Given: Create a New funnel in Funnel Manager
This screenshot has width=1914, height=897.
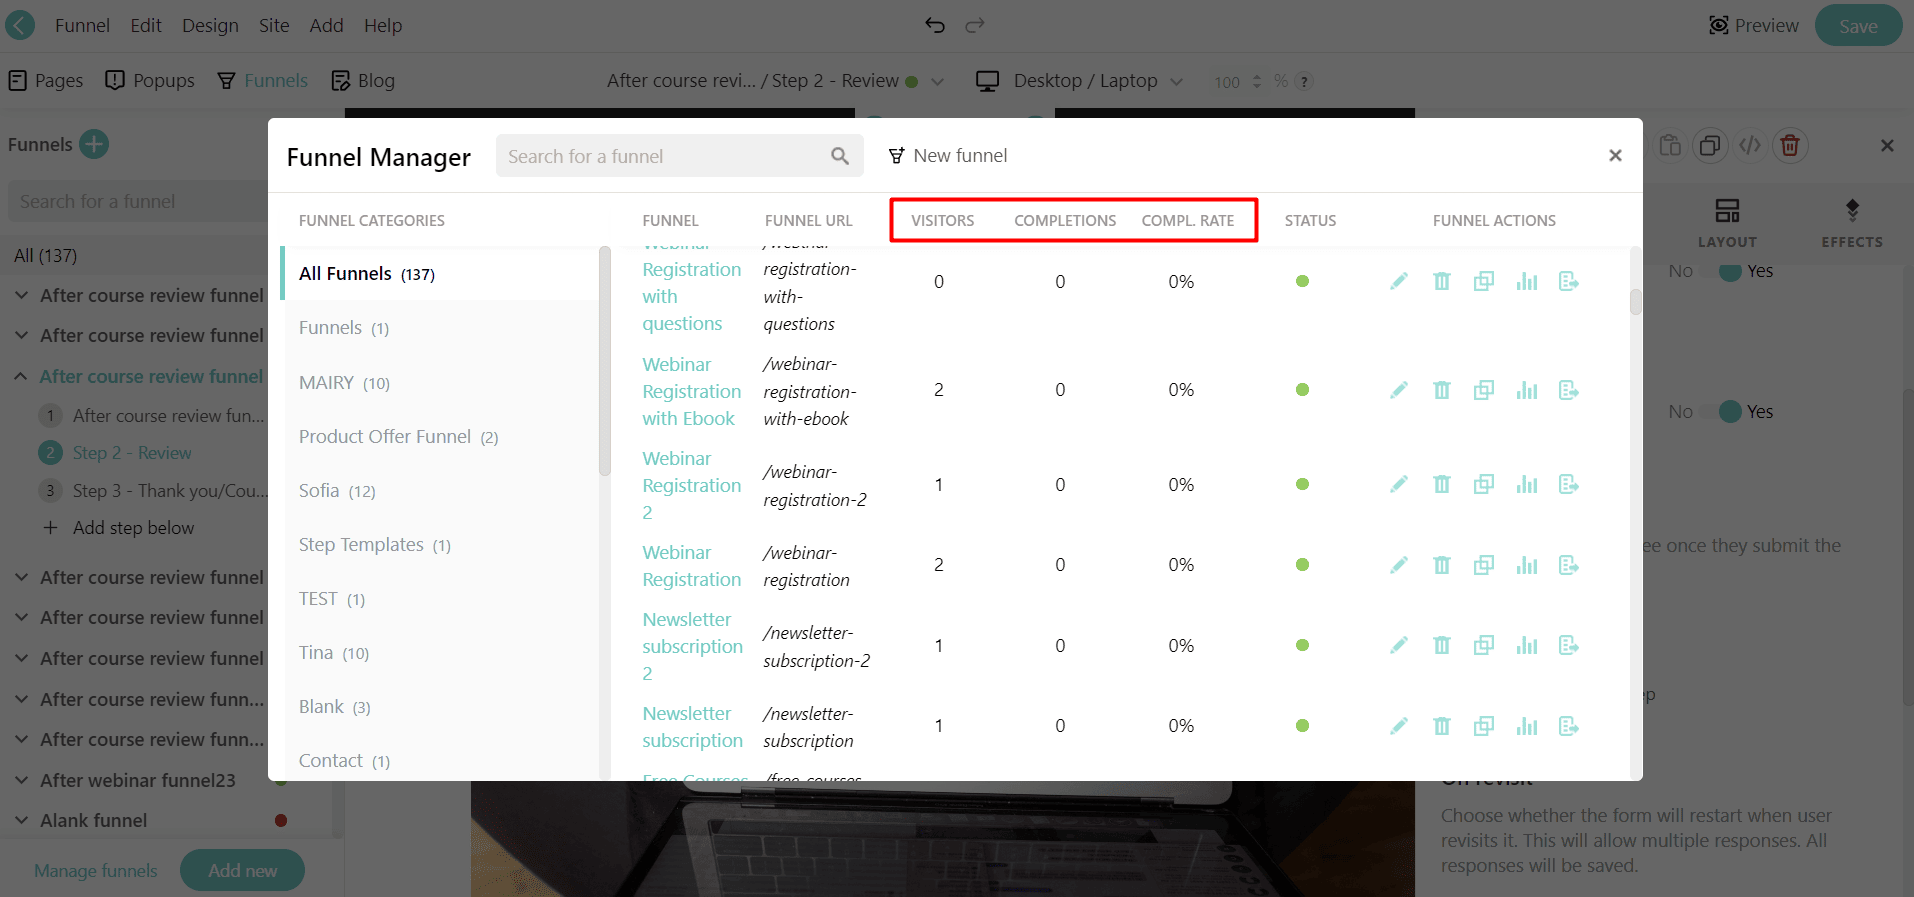Looking at the screenshot, I should [x=948, y=155].
